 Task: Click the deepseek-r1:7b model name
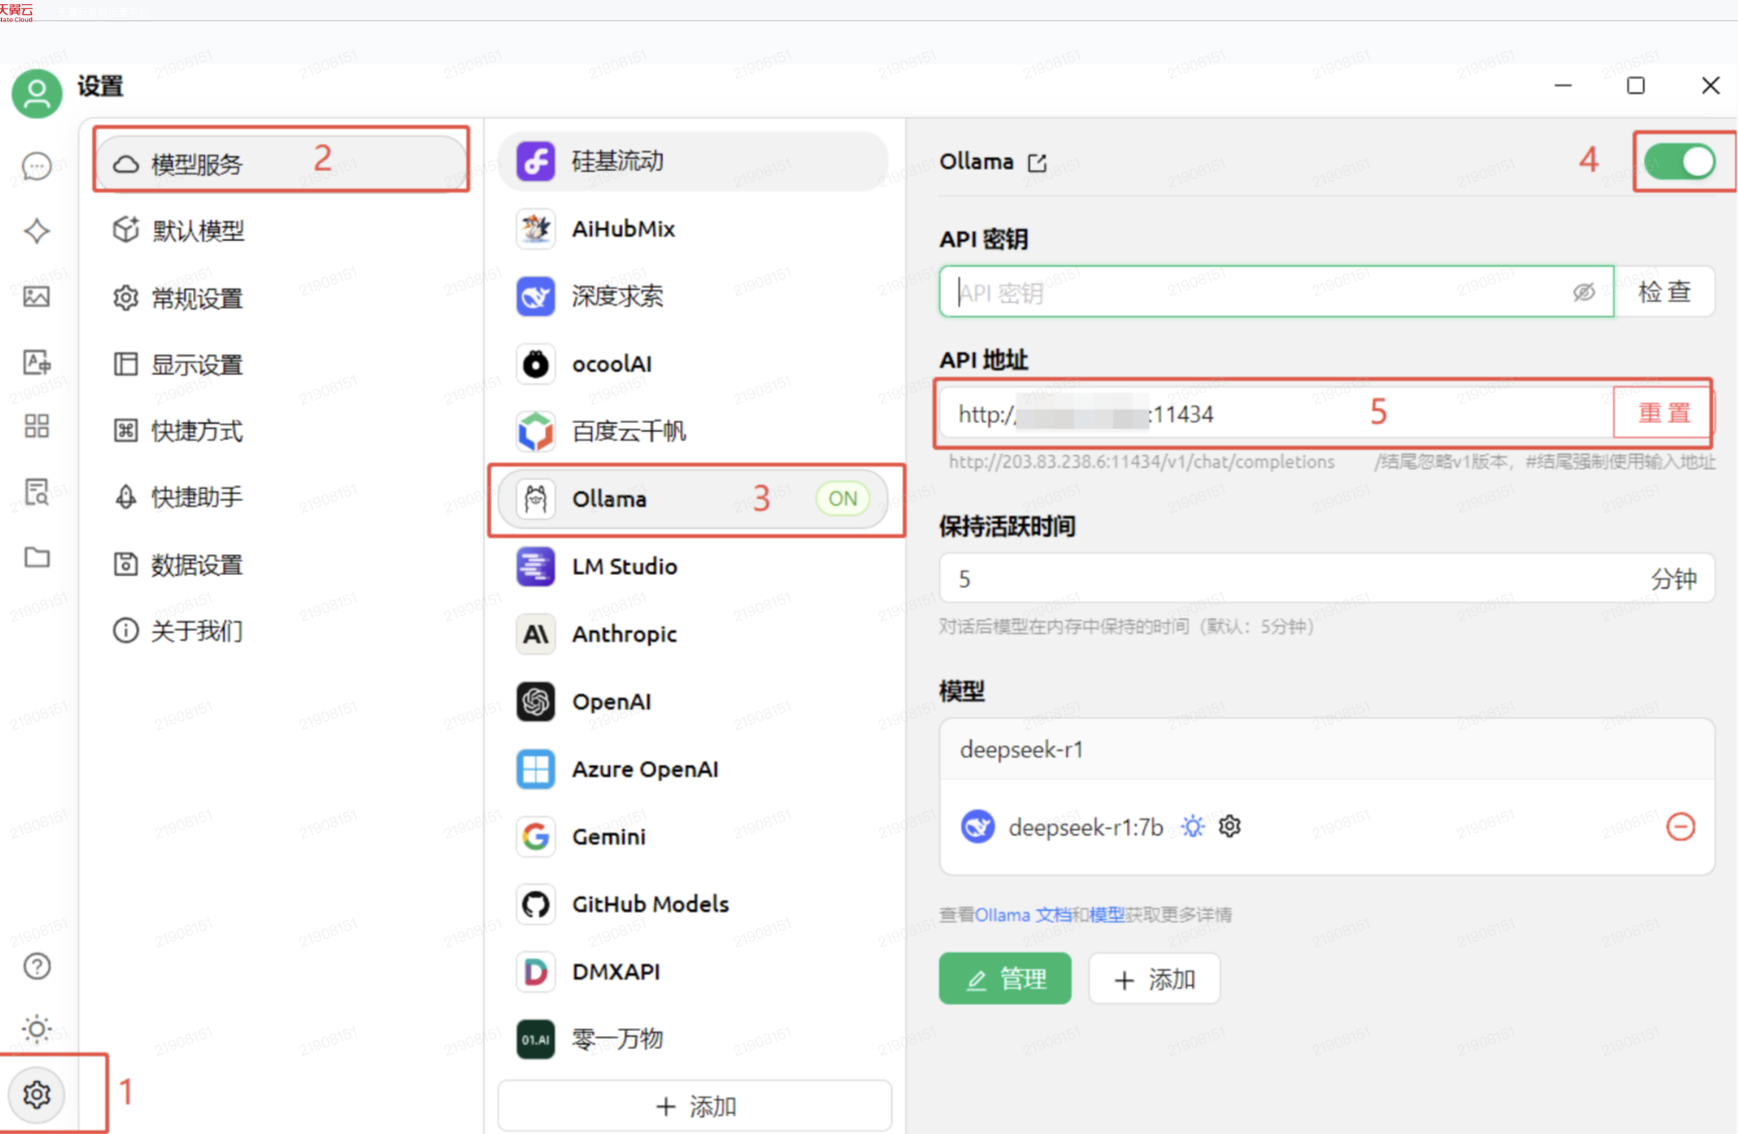[1086, 827]
